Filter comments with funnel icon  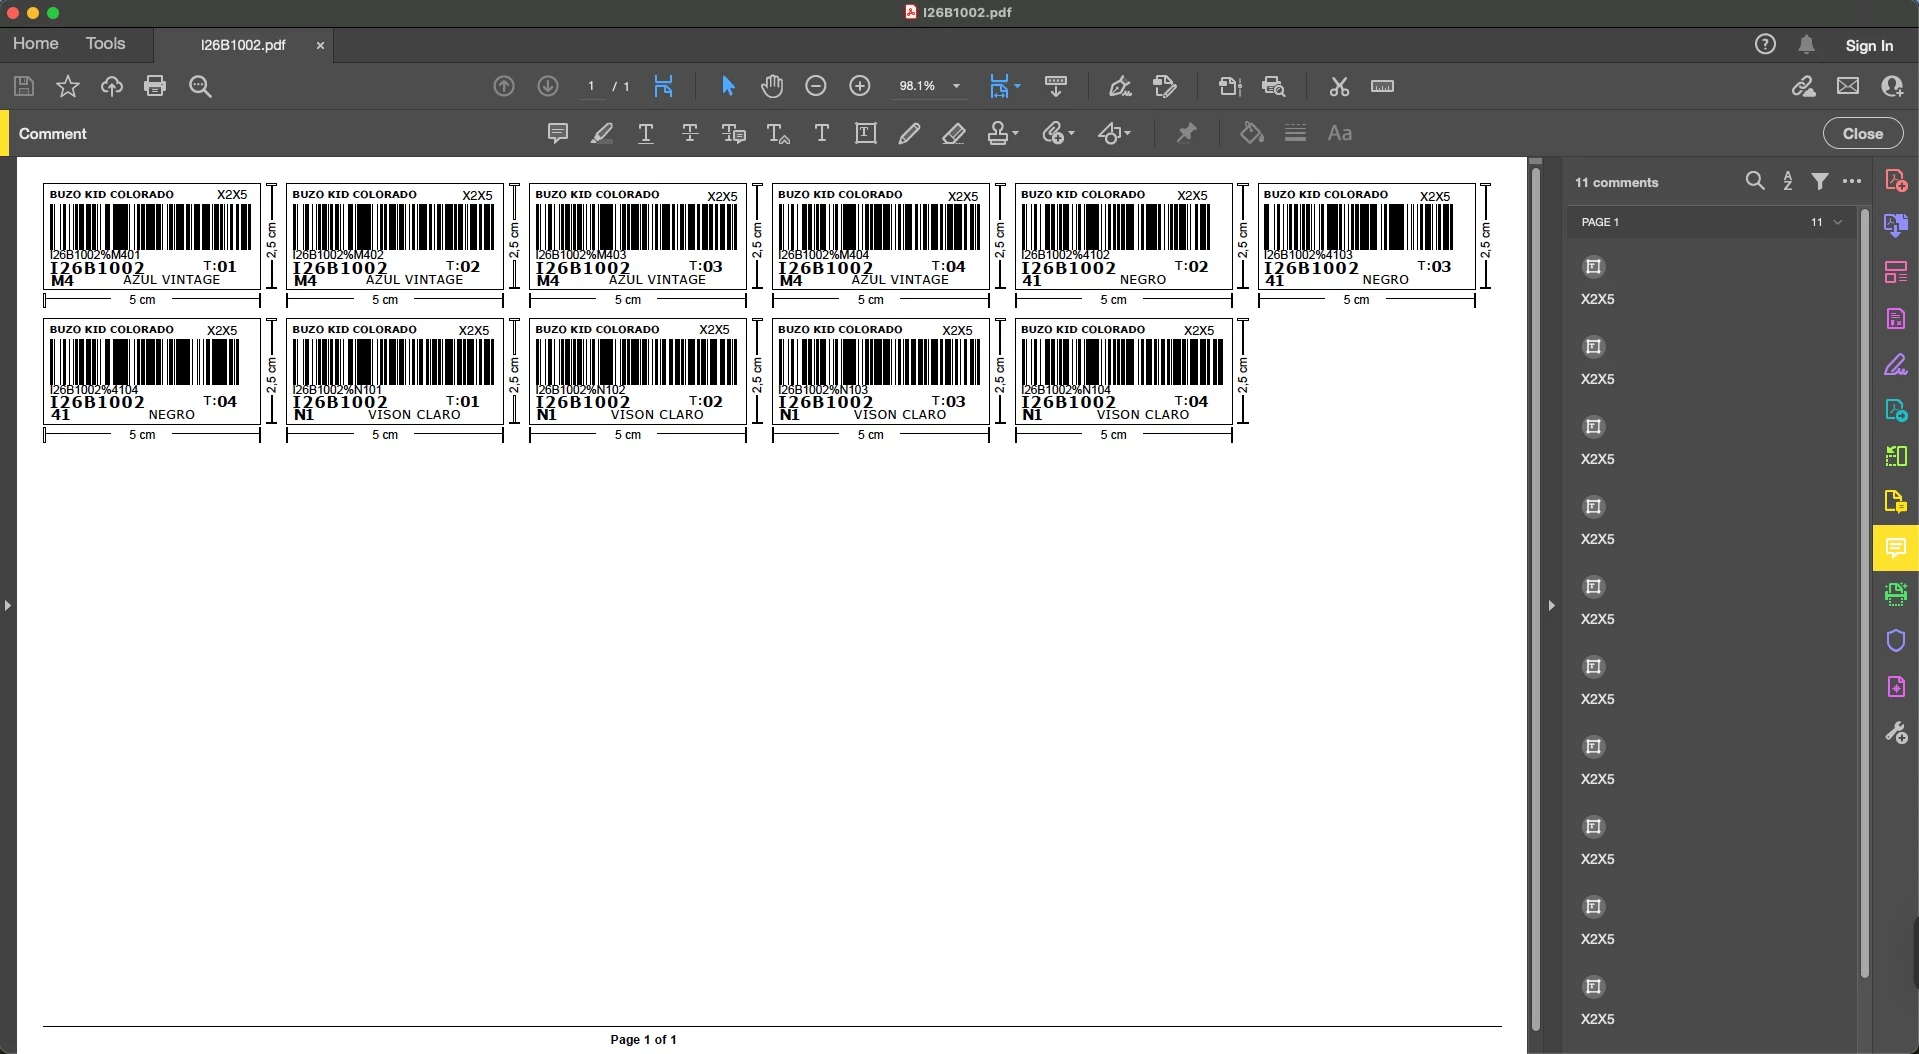pos(1820,181)
